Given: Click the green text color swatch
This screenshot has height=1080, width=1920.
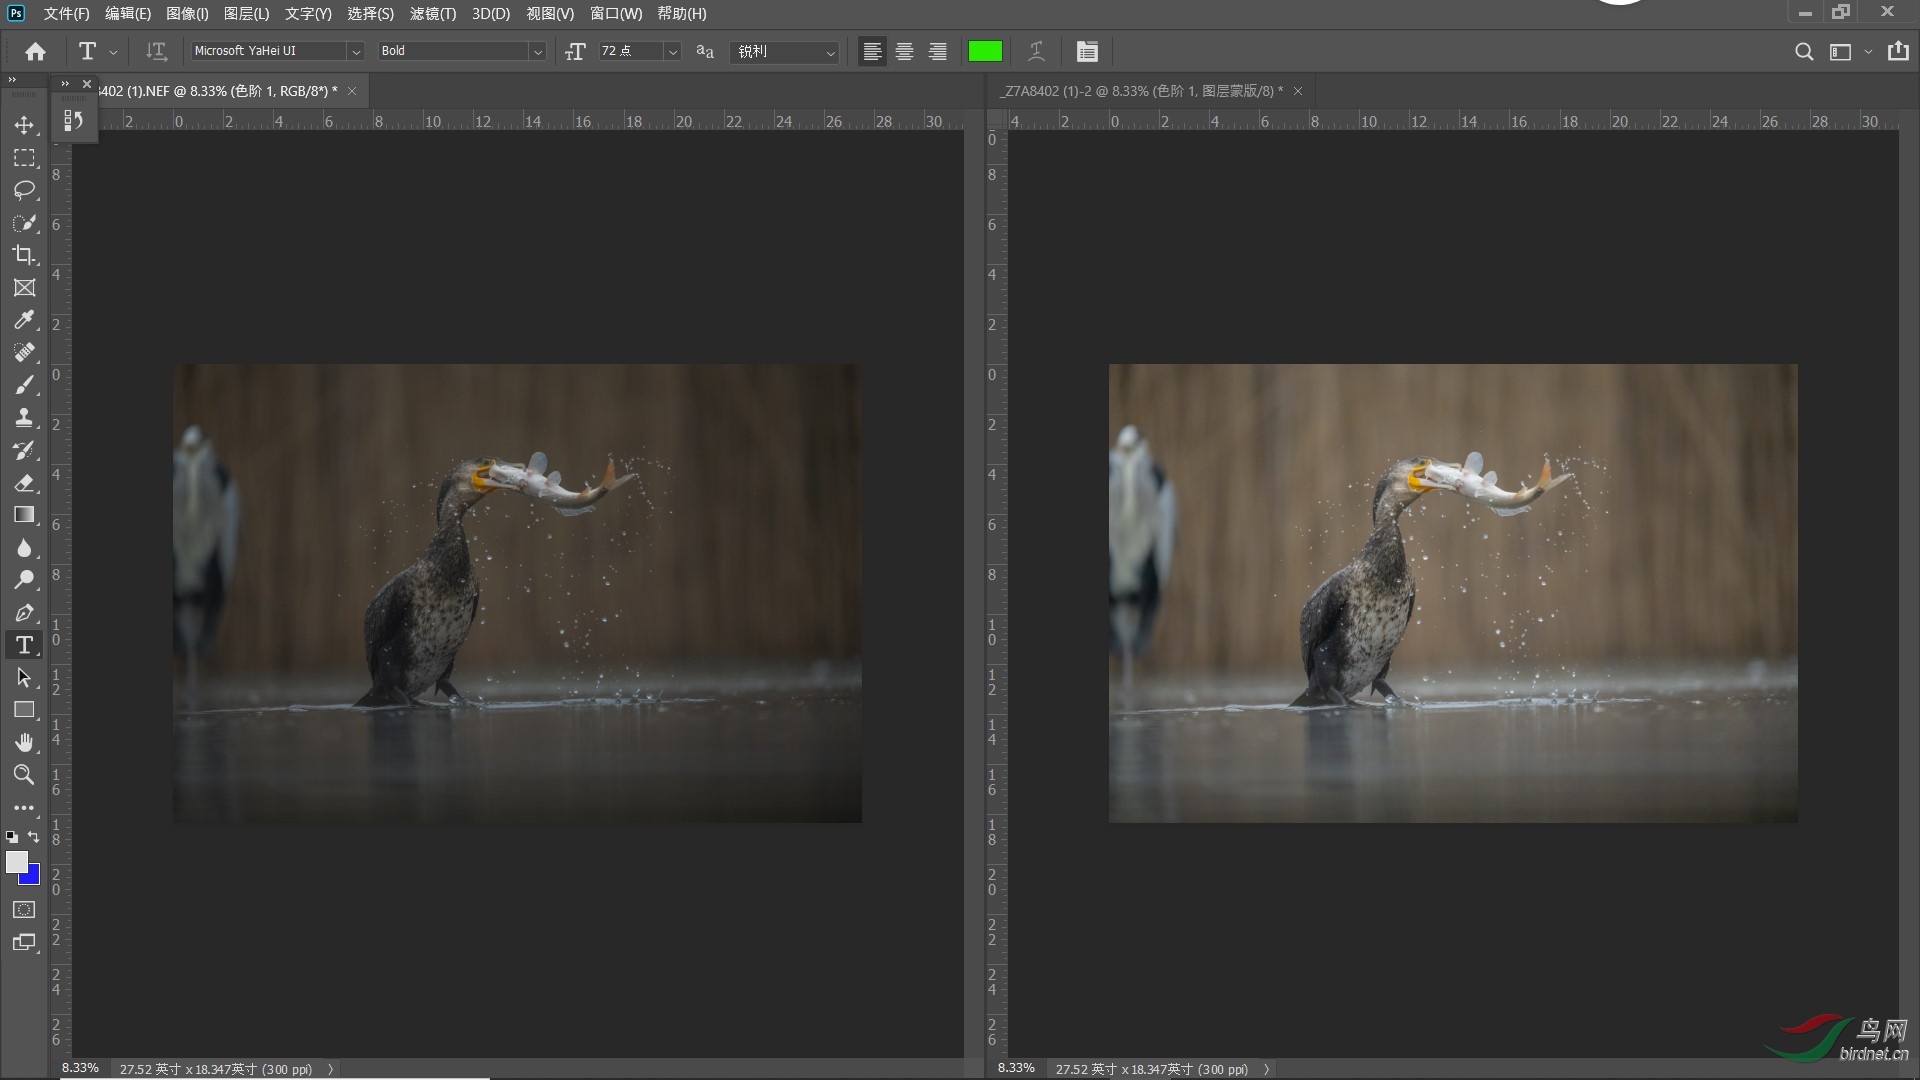Looking at the screenshot, I should point(985,52).
